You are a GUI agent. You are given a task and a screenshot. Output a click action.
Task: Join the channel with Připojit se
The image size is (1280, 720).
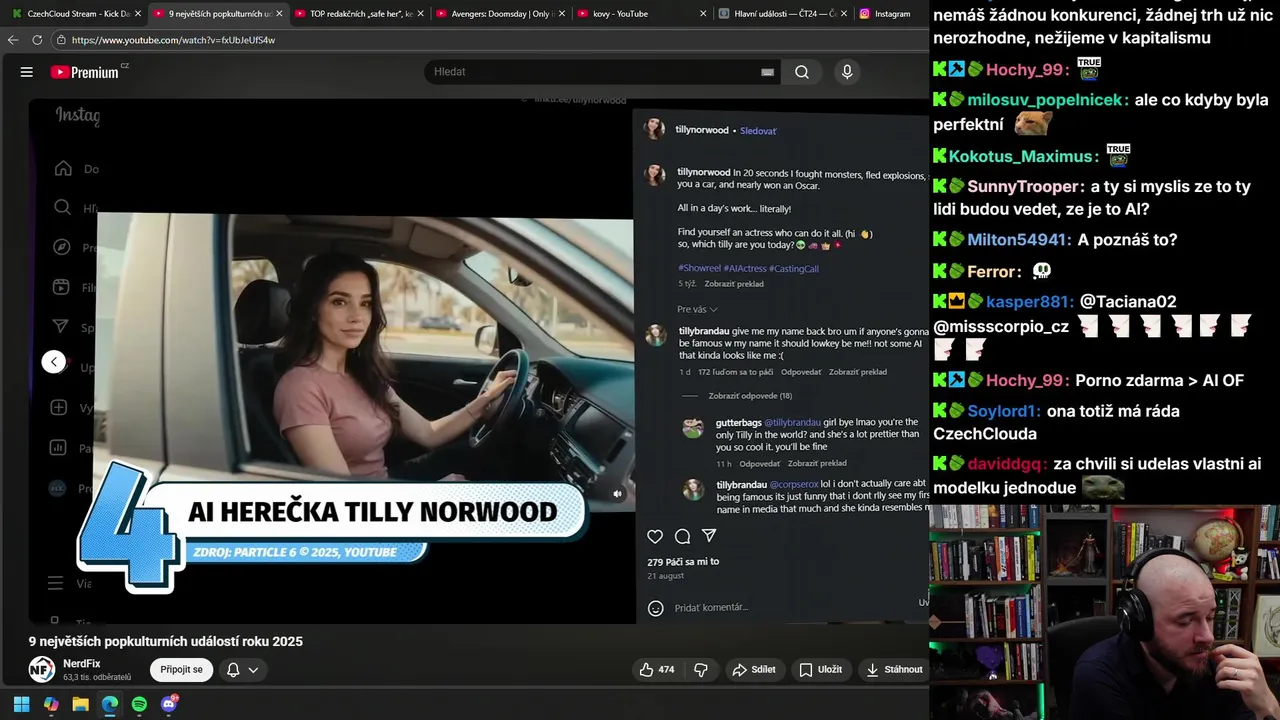coord(182,670)
